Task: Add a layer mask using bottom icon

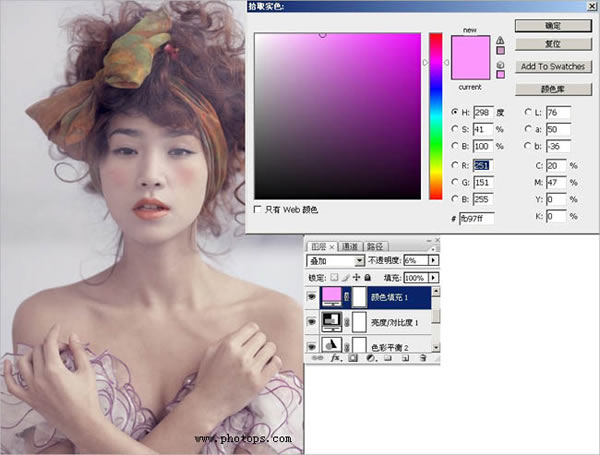Action: pyautogui.click(x=353, y=356)
